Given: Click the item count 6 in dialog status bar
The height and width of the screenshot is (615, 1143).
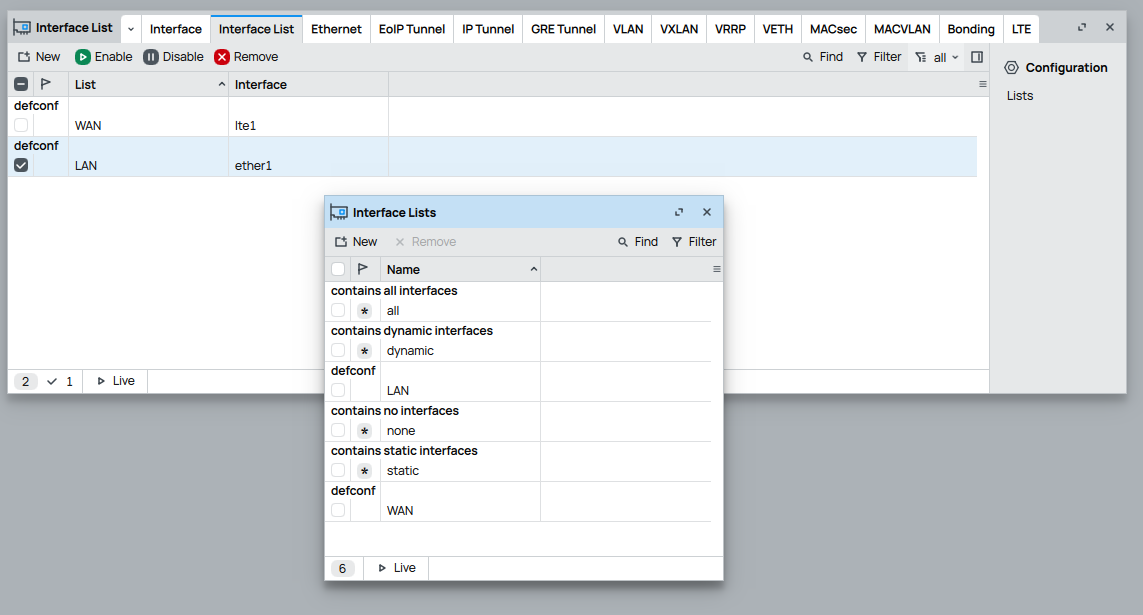Looking at the screenshot, I should [343, 568].
